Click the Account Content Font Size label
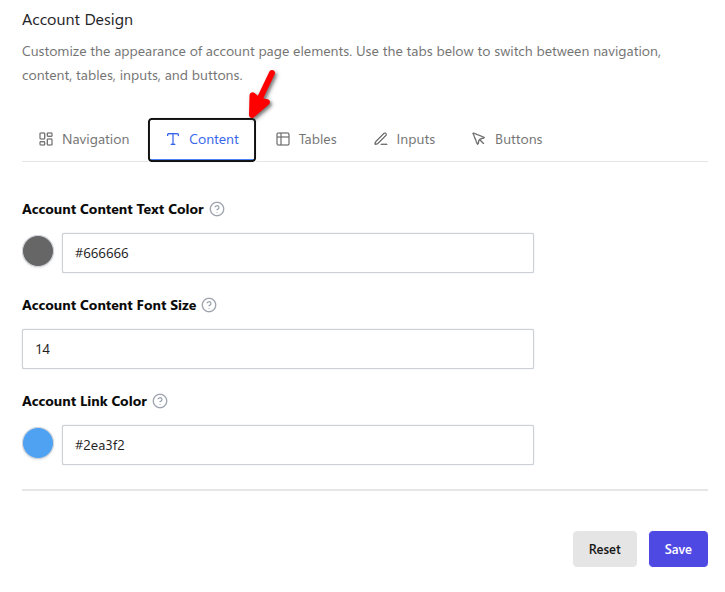Viewport: 725px width, 592px height. [109, 305]
